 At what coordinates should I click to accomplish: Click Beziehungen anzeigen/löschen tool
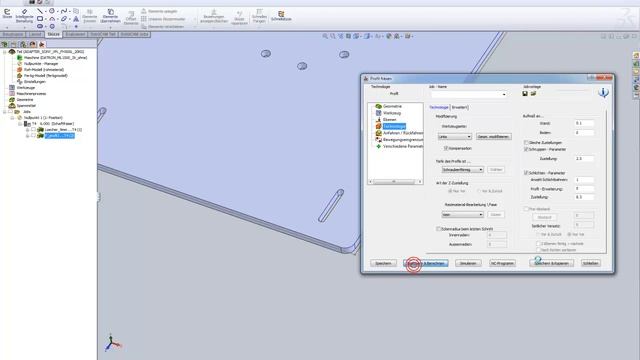click(x=213, y=16)
